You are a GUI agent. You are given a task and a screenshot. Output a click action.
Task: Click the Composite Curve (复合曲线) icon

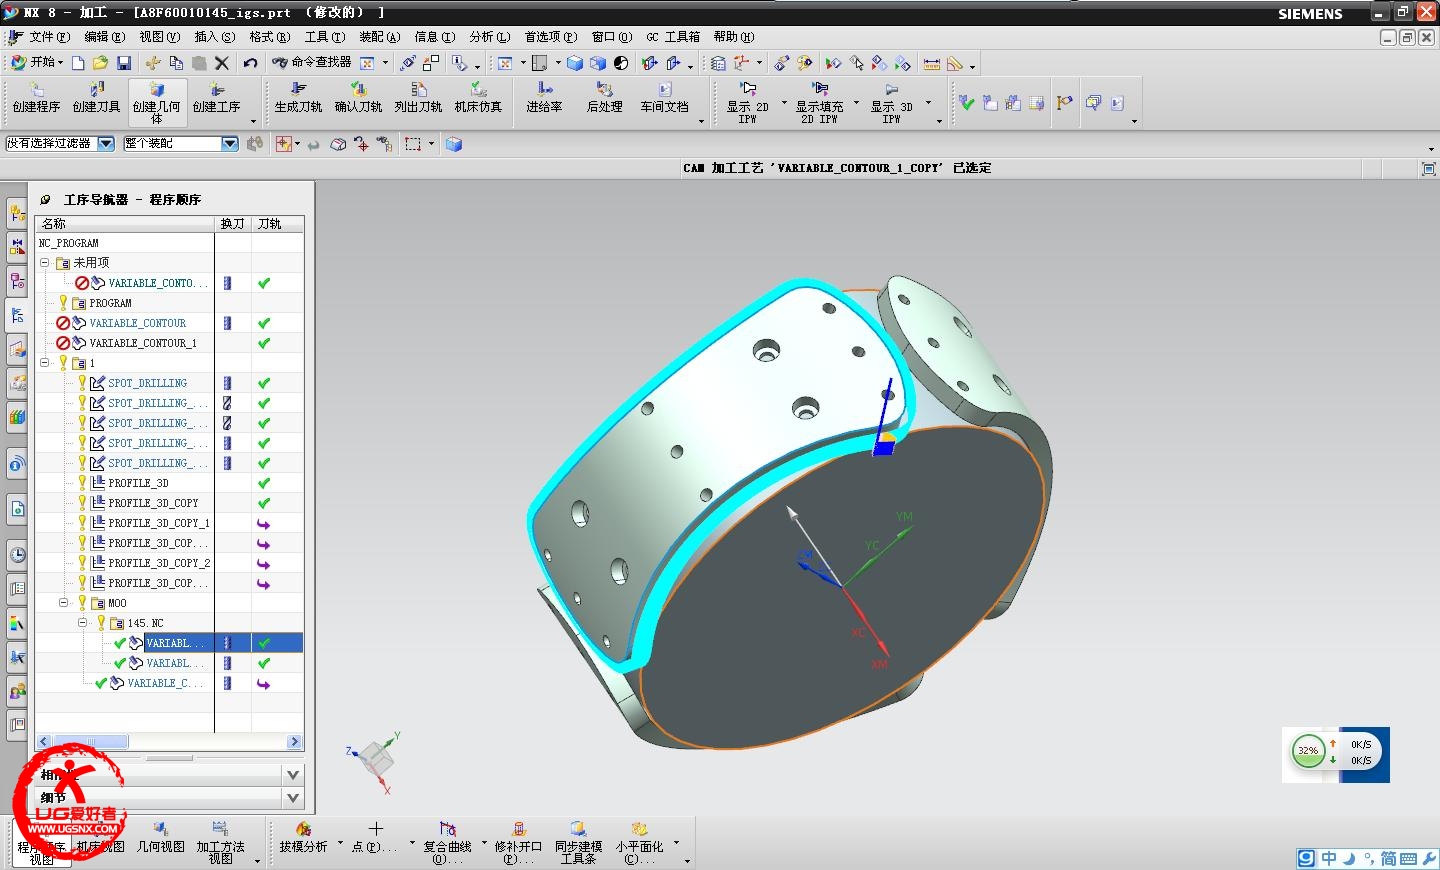(447, 842)
